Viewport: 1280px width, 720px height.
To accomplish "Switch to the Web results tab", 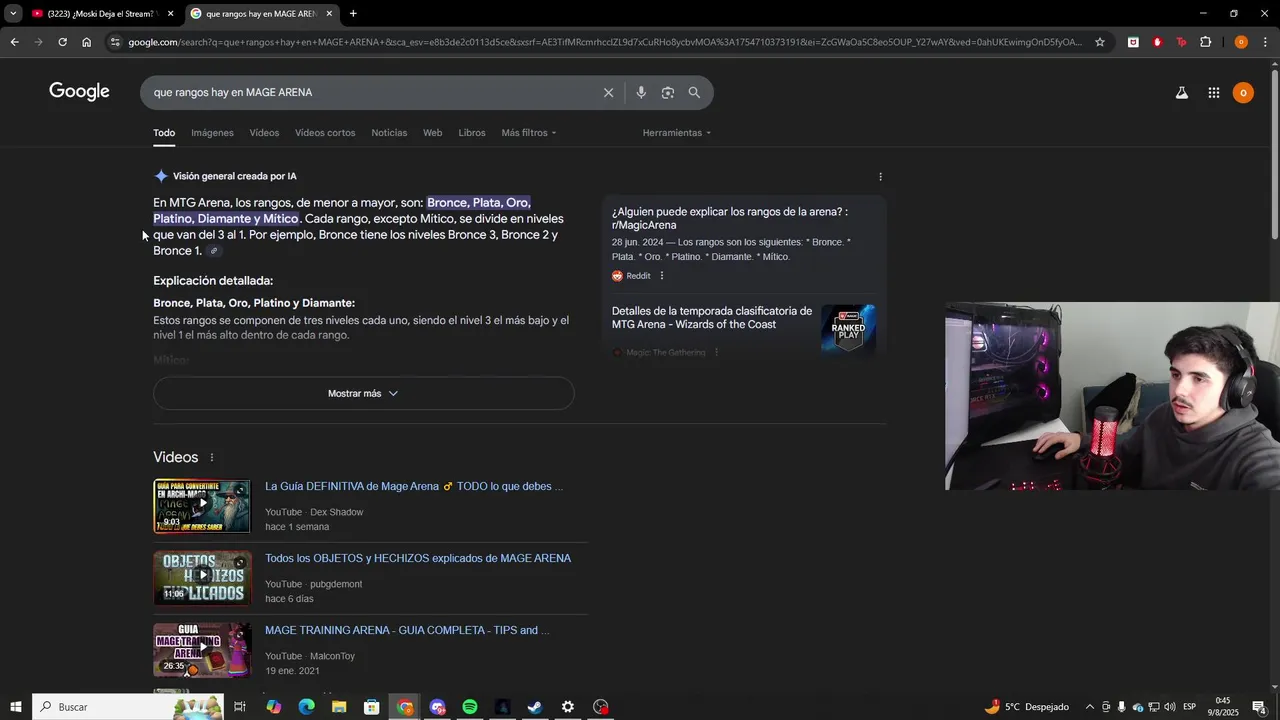I will coord(432,133).
